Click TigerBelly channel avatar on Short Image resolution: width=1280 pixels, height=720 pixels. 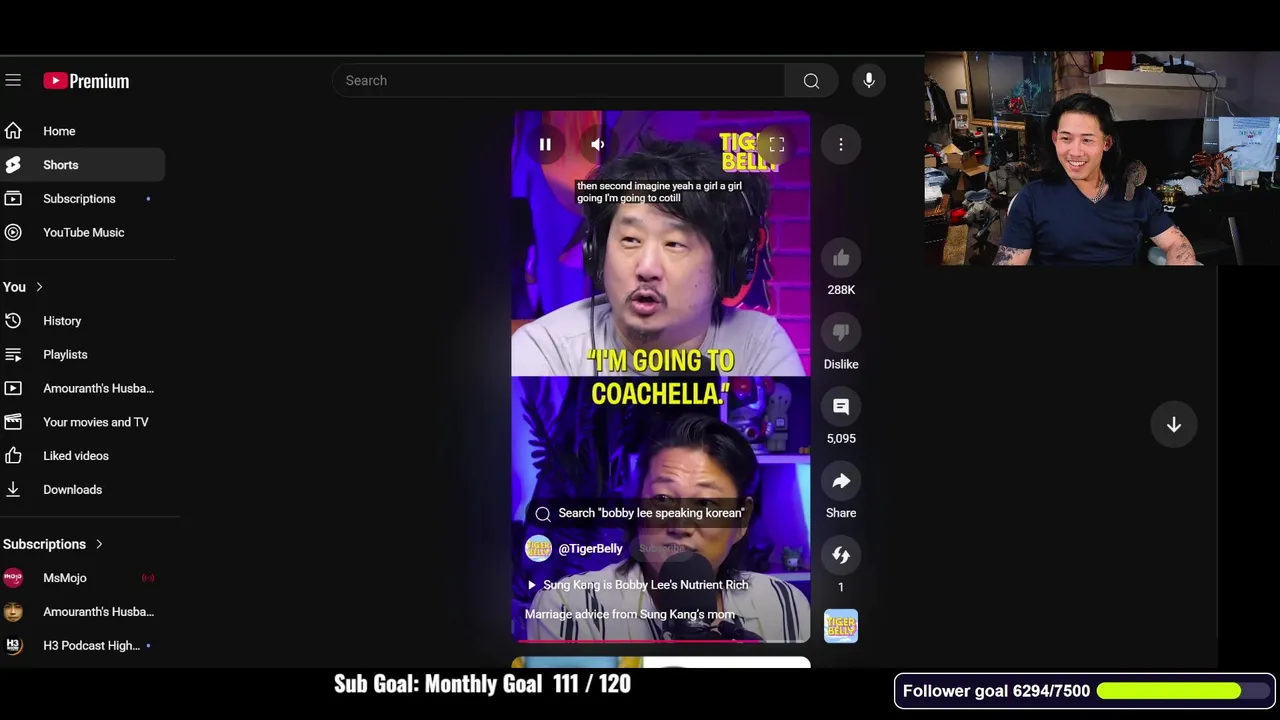(539, 549)
